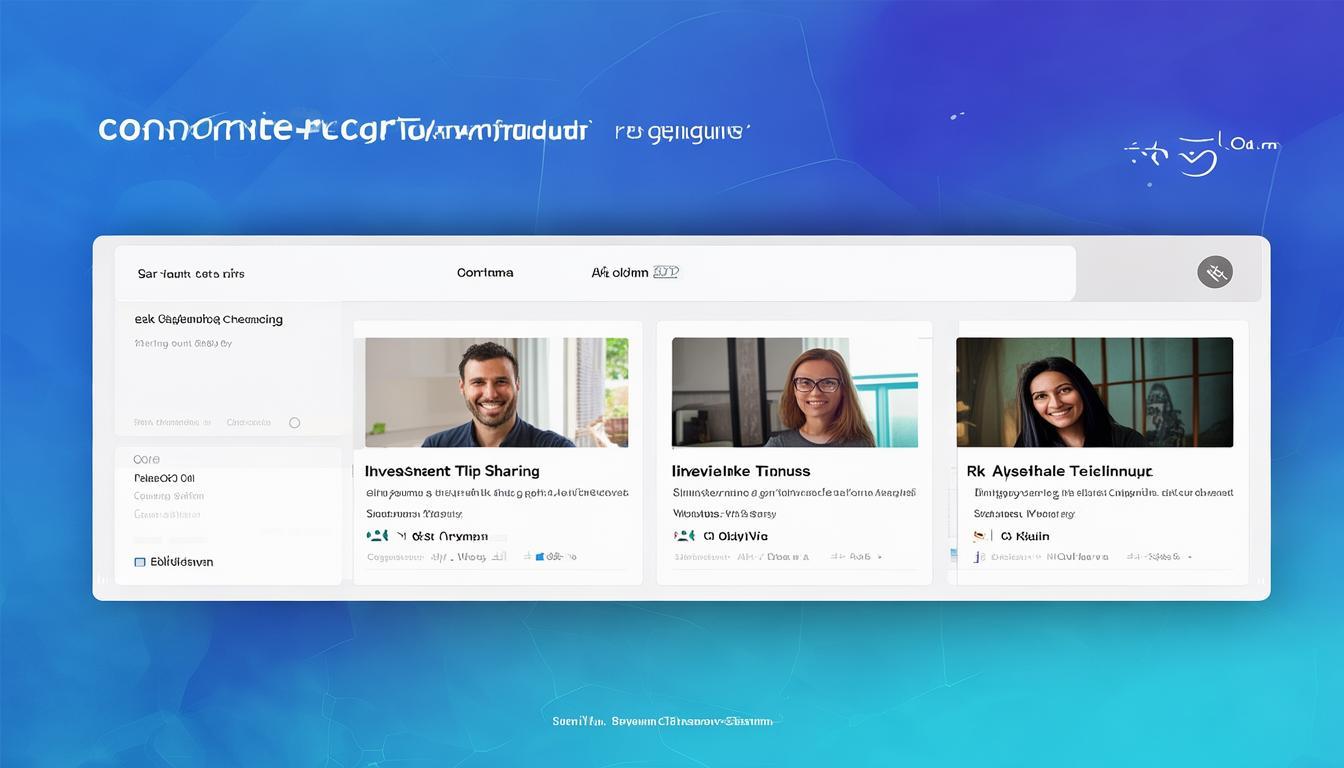This screenshot has height=768, width=1344.
Task: Open the smiling bearded man thumbnail
Action: click(496, 392)
